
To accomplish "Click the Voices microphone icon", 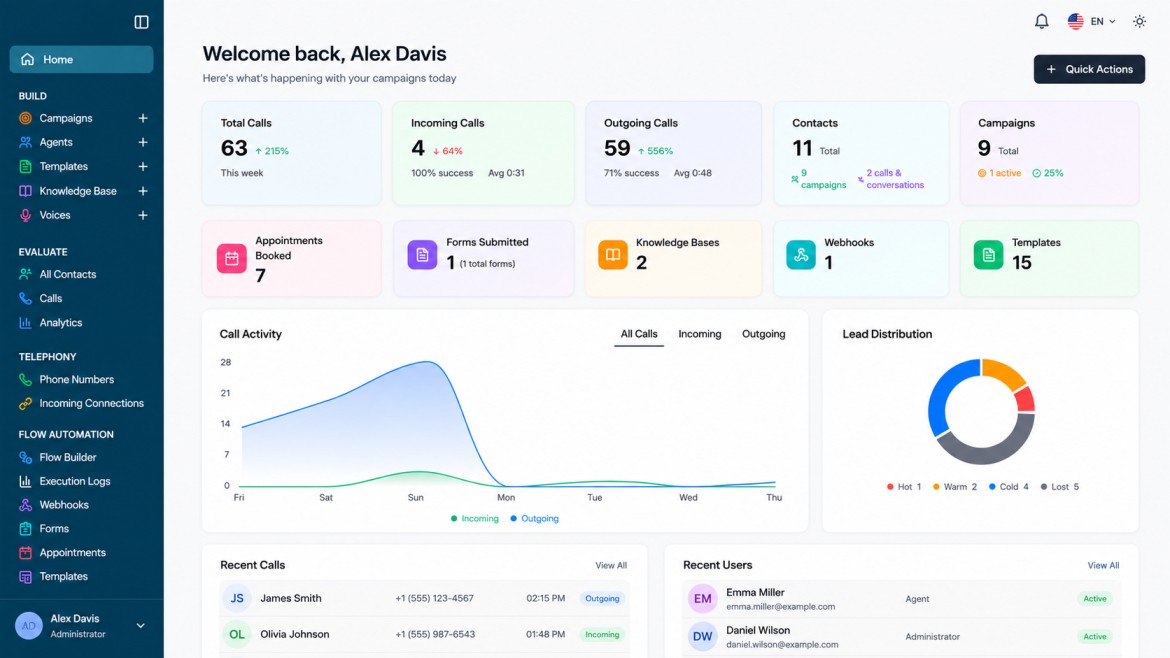I will click(x=25, y=215).
